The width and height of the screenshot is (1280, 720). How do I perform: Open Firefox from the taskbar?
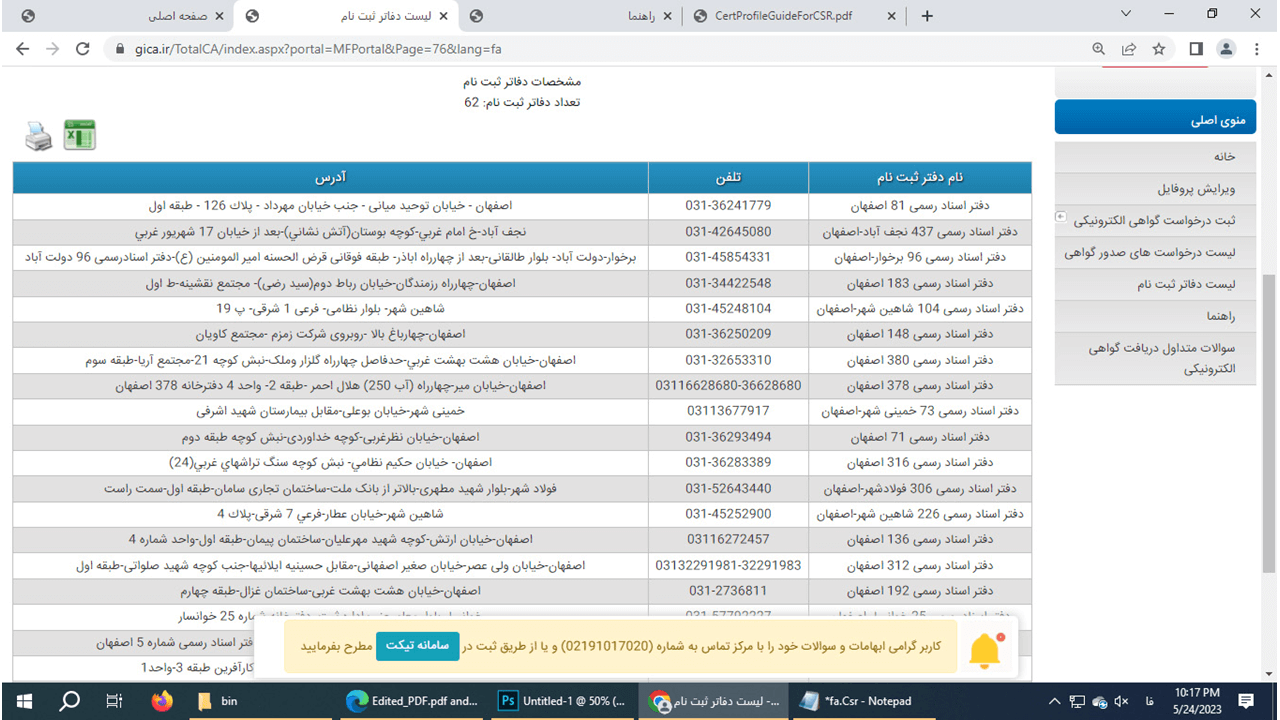(x=162, y=701)
